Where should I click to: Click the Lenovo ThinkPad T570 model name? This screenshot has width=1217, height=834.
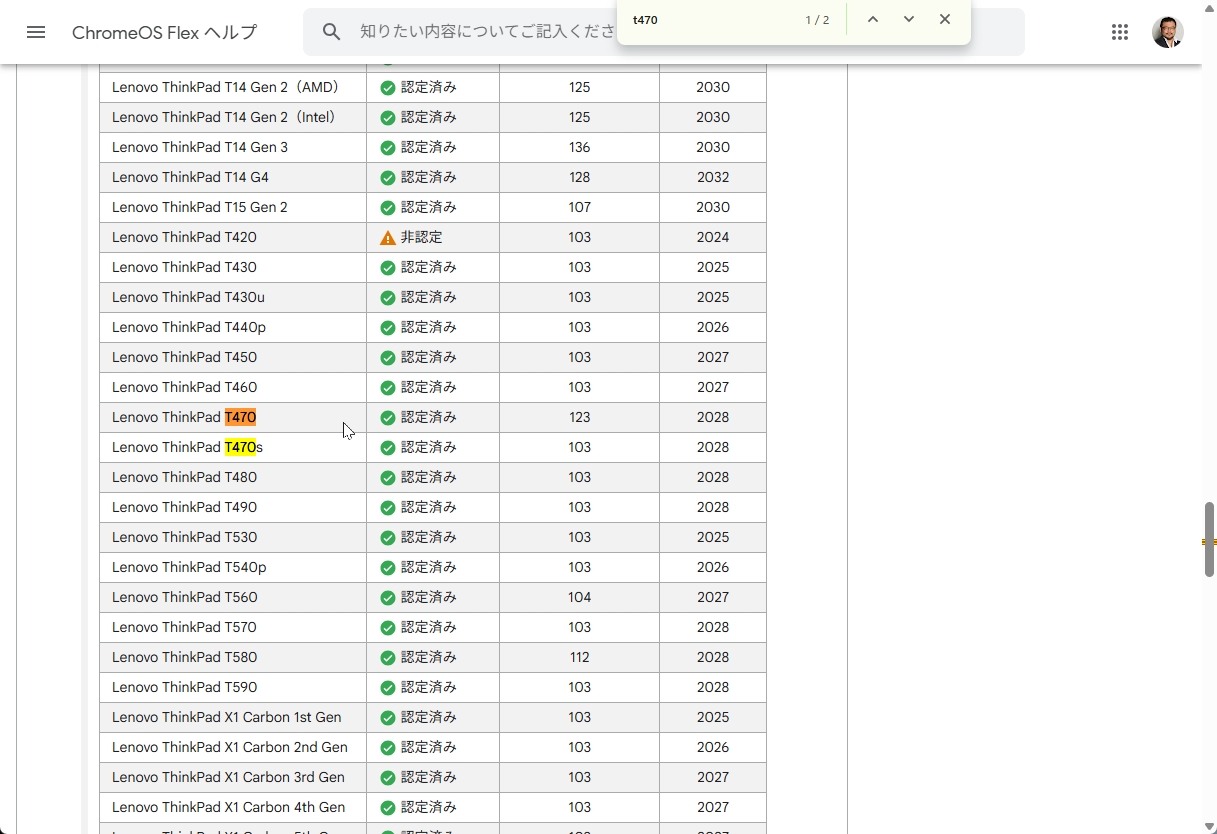184,627
